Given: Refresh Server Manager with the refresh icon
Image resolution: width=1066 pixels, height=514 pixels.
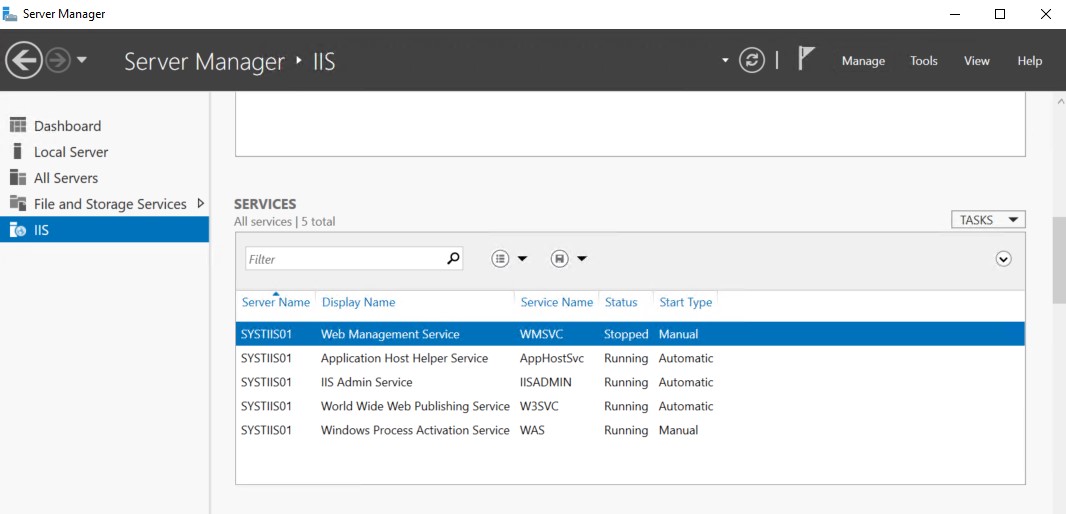Looking at the screenshot, I should click(x=752, y=61).
